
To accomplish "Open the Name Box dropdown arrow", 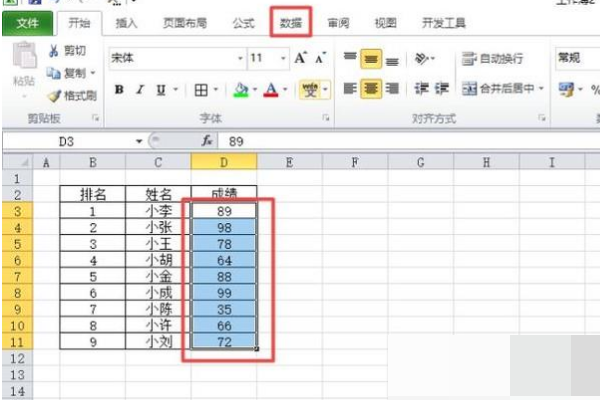I will pos(139,142).
